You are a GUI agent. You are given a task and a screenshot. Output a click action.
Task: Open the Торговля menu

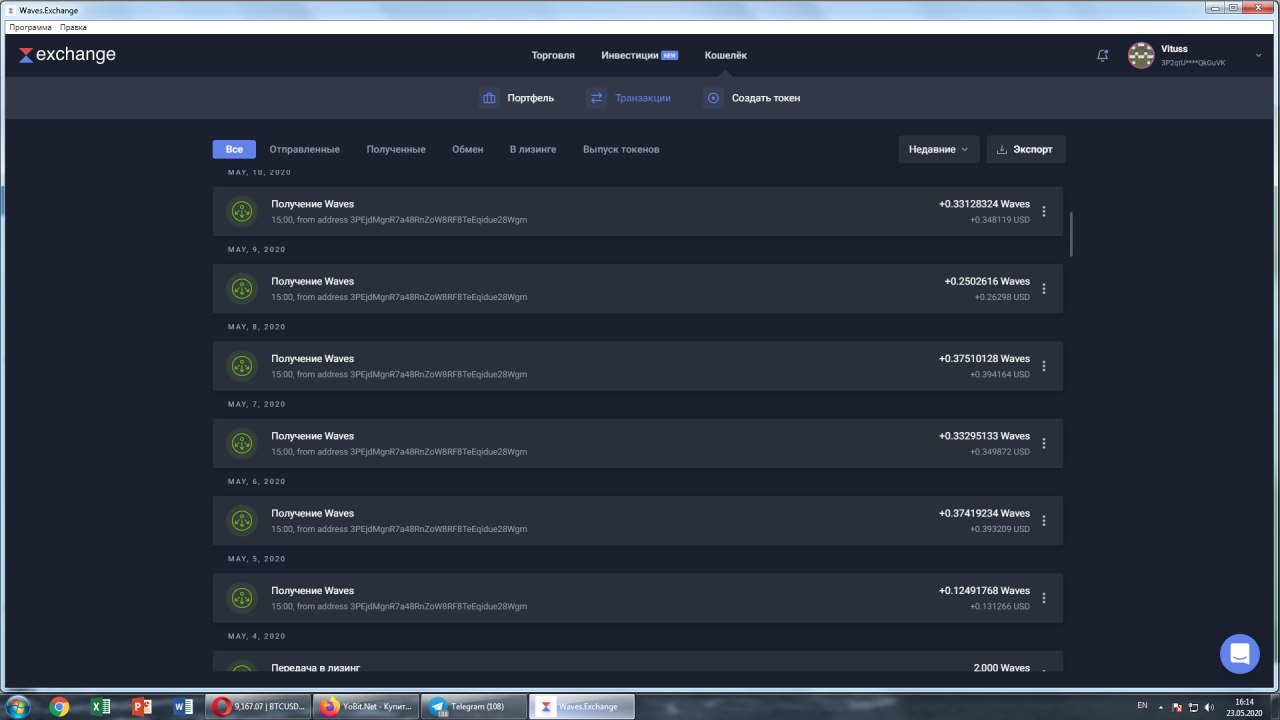pyautogui.click(x=553, y=55)
